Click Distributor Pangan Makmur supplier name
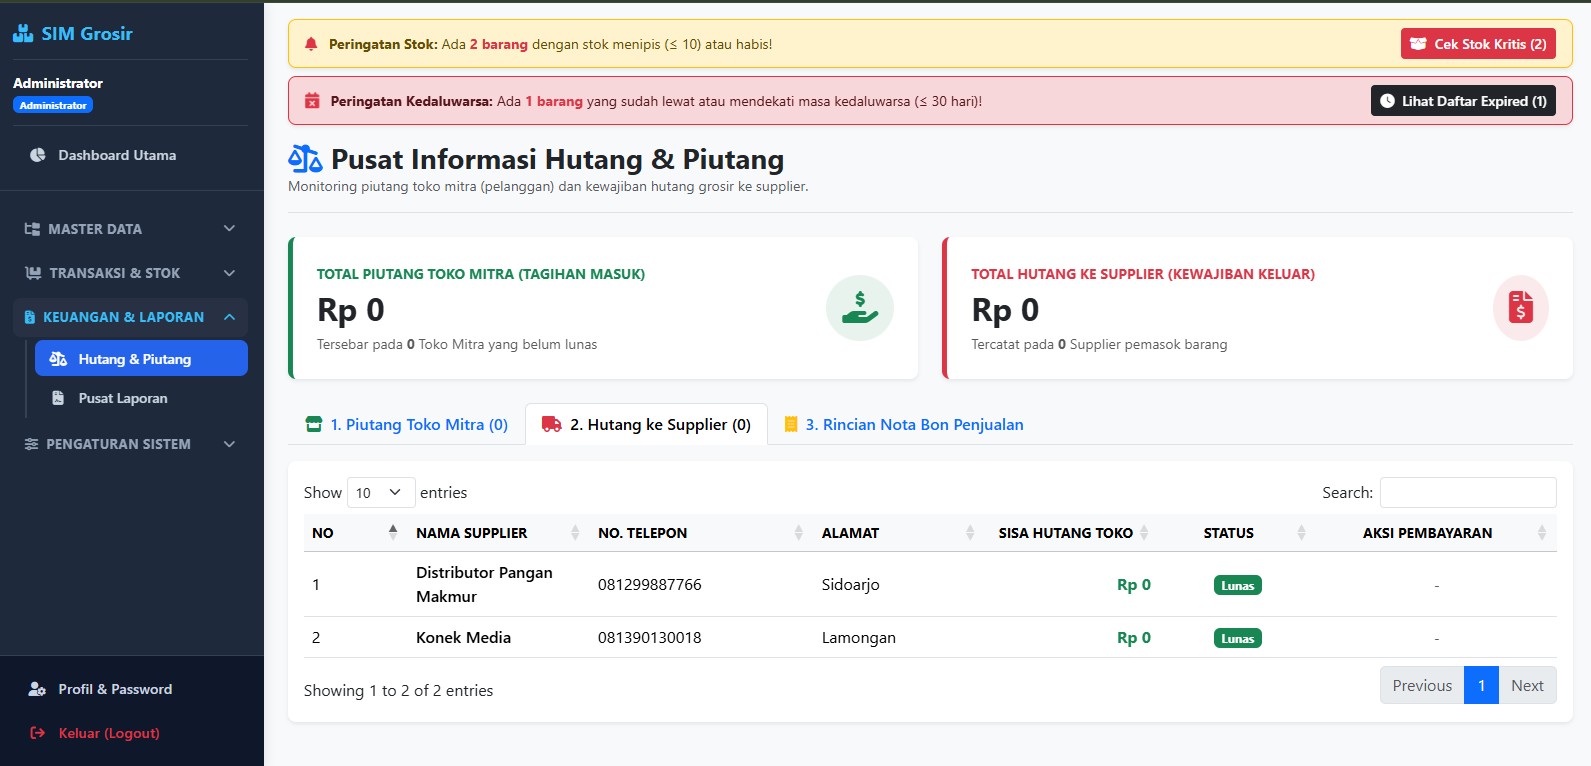1591x766 pixels. click(x=484, y=584)
